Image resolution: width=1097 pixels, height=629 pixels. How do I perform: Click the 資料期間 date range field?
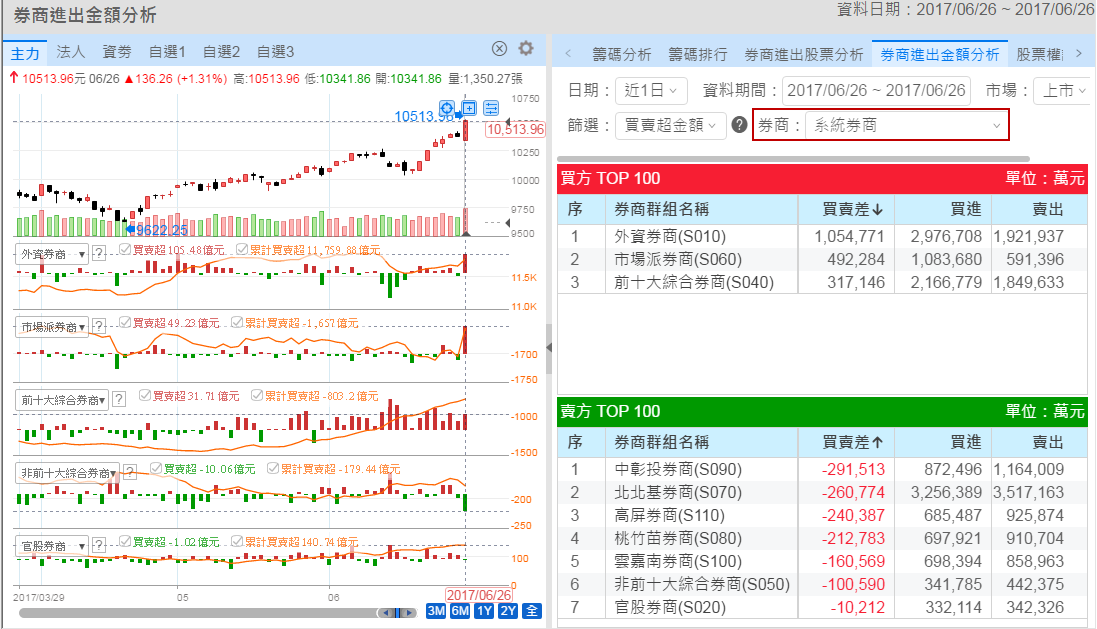pos(876,90)
